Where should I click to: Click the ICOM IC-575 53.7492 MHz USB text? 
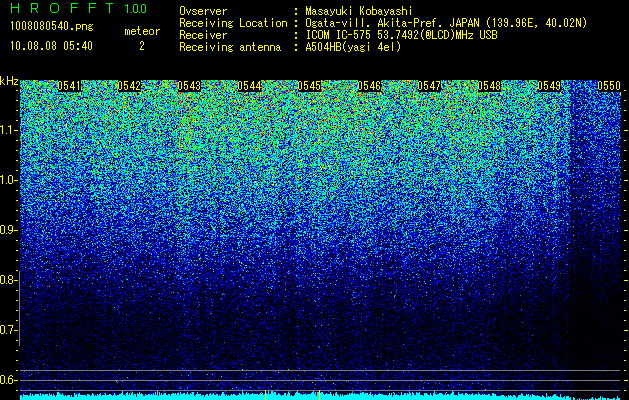coord(402,35)
